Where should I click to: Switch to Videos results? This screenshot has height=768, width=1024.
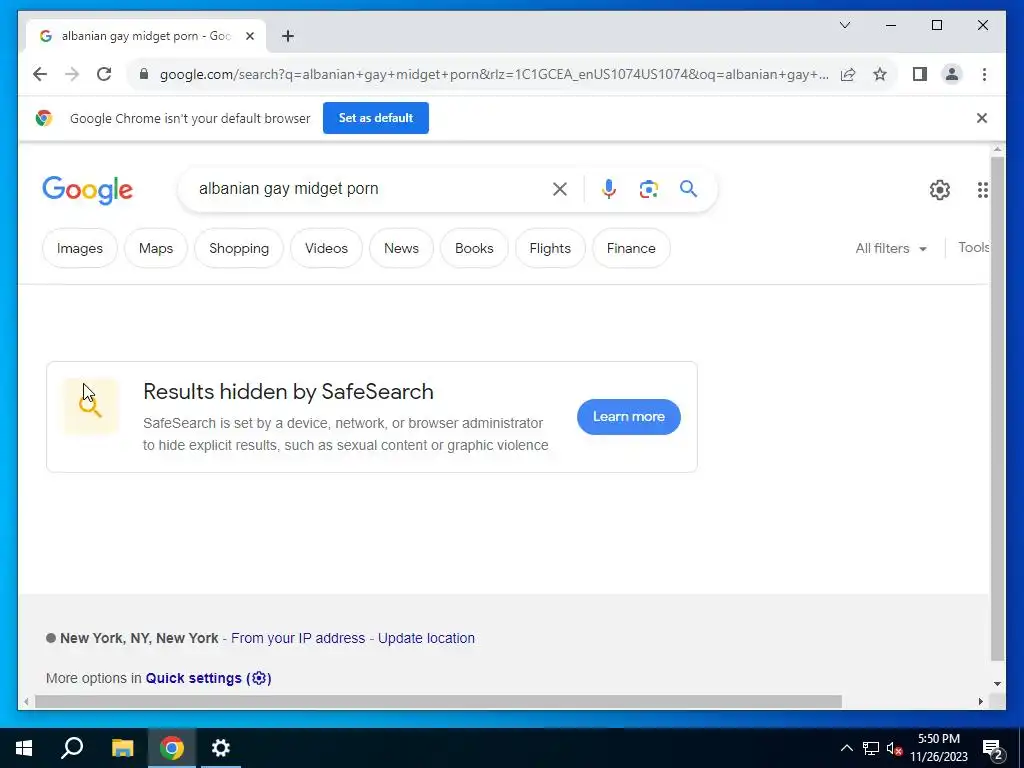pyautogui.click(x=326, y=248)
